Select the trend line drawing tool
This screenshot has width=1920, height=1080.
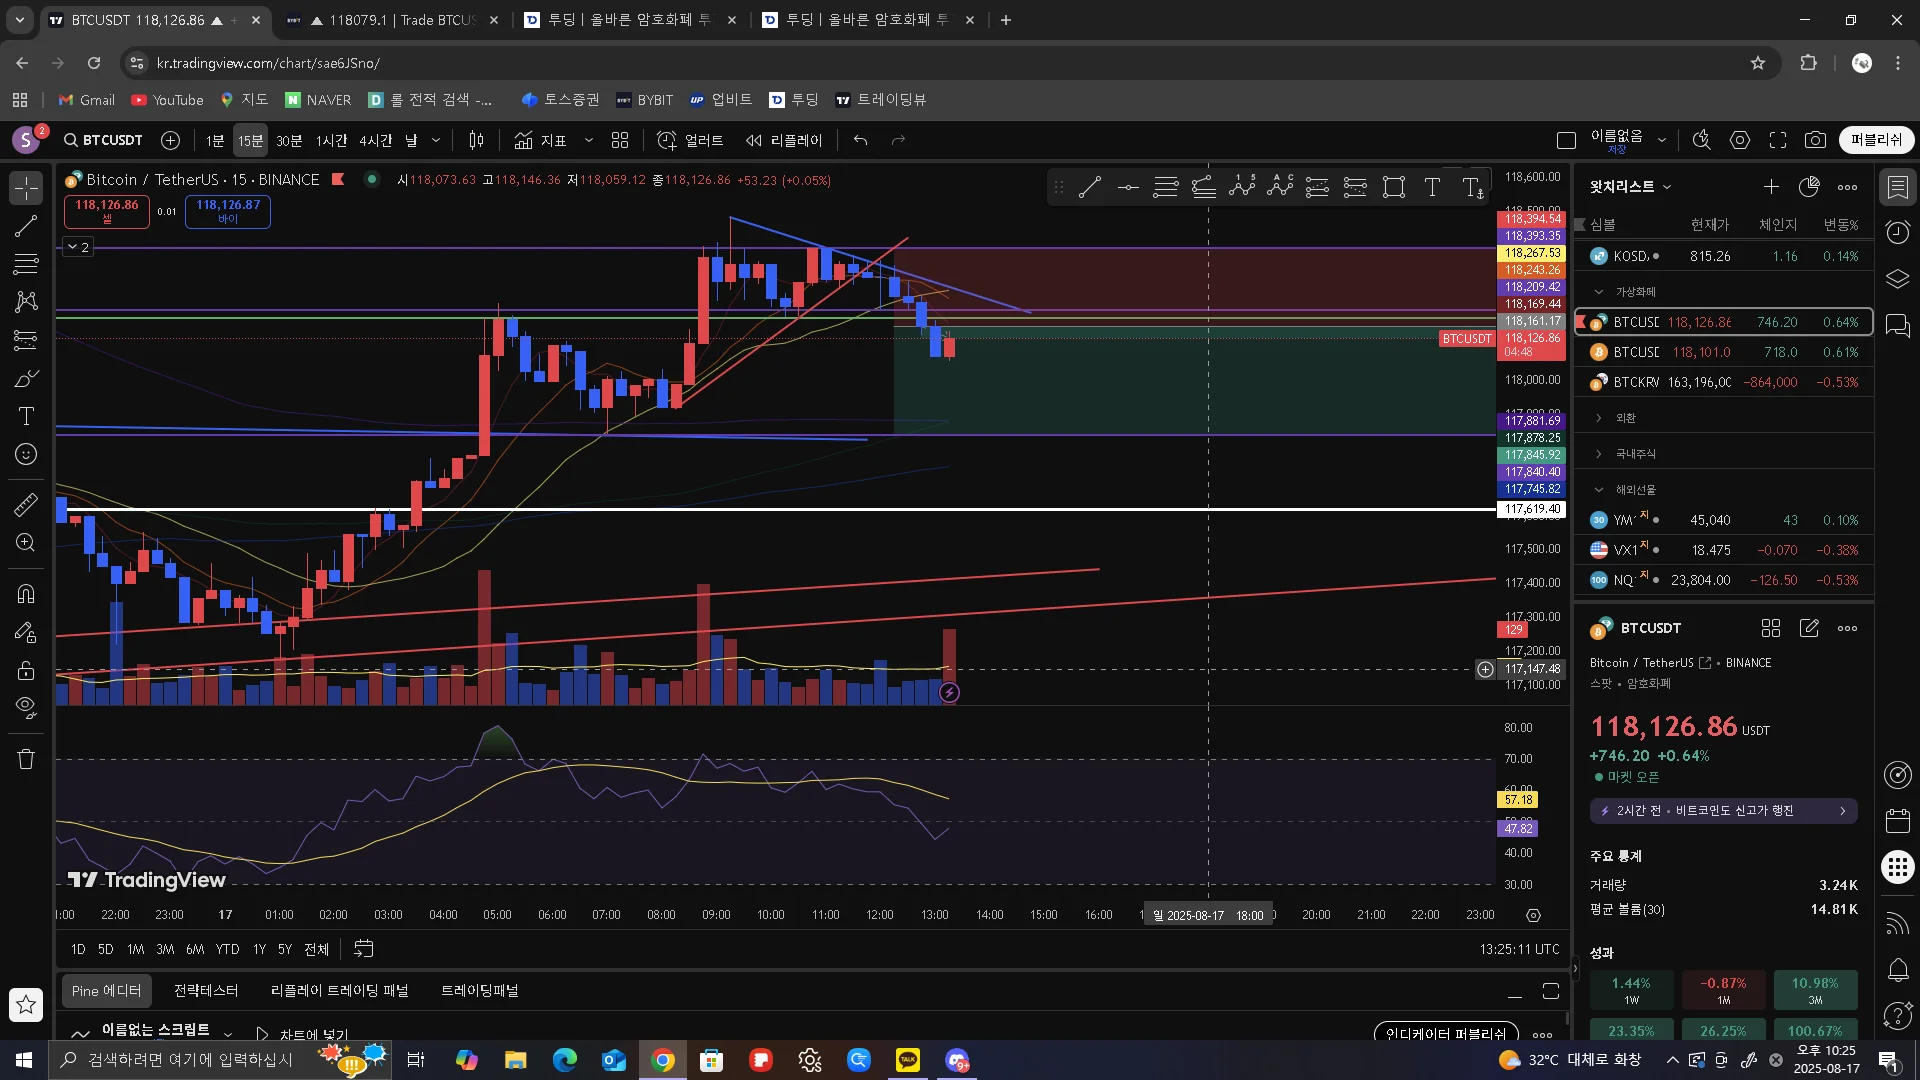pos(26,226)
